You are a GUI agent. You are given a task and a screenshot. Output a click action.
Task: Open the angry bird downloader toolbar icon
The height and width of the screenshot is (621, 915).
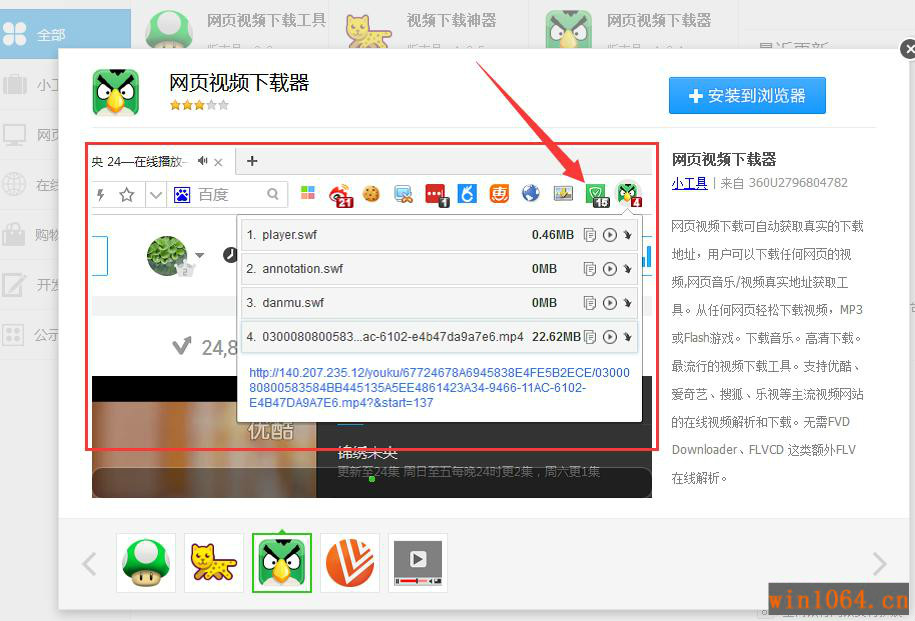(628, 193)
